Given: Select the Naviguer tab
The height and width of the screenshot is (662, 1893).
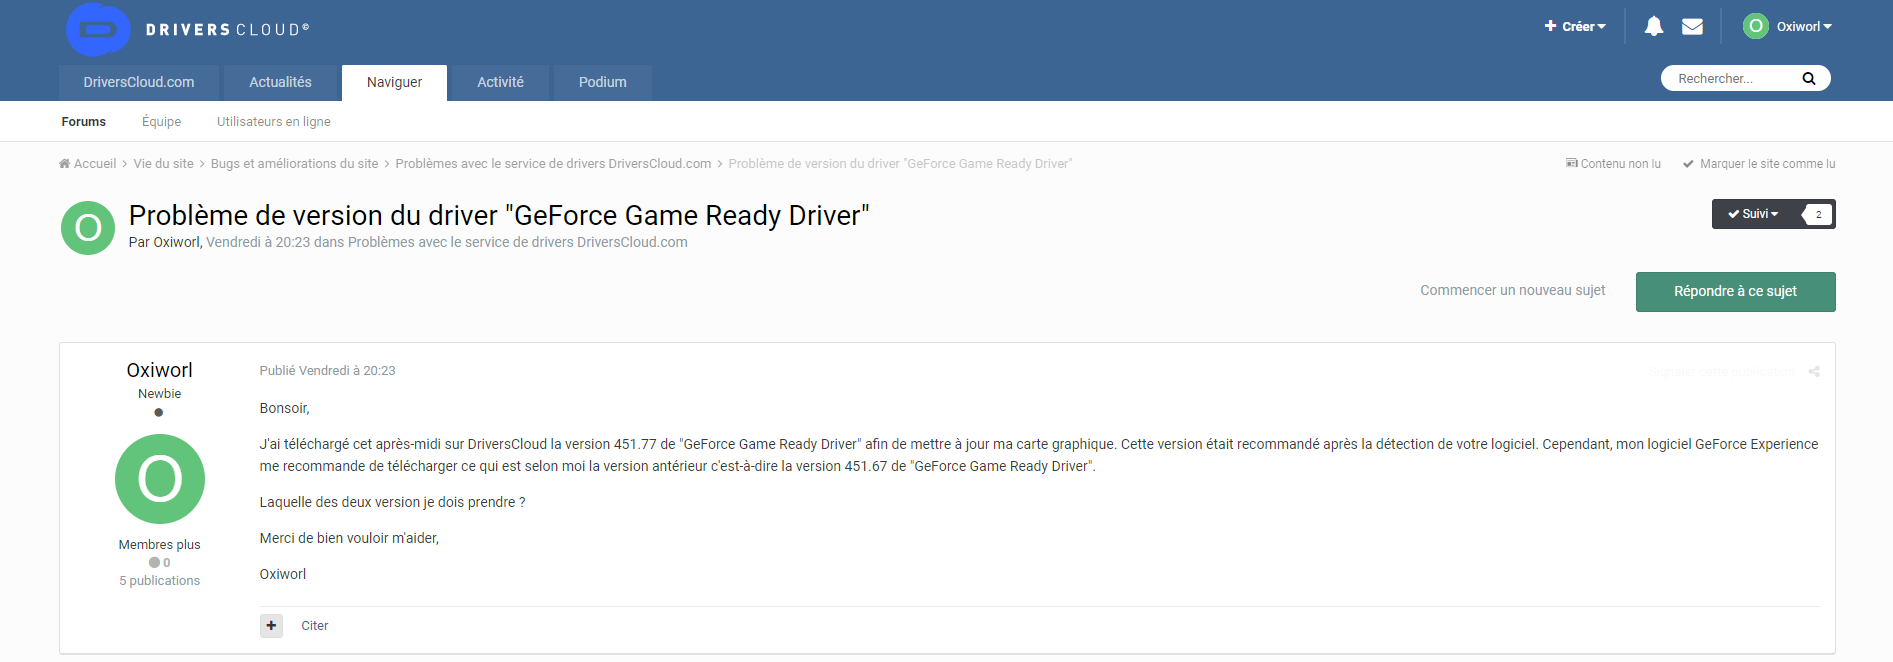Looking at the screenshot, I should [394, 83].
